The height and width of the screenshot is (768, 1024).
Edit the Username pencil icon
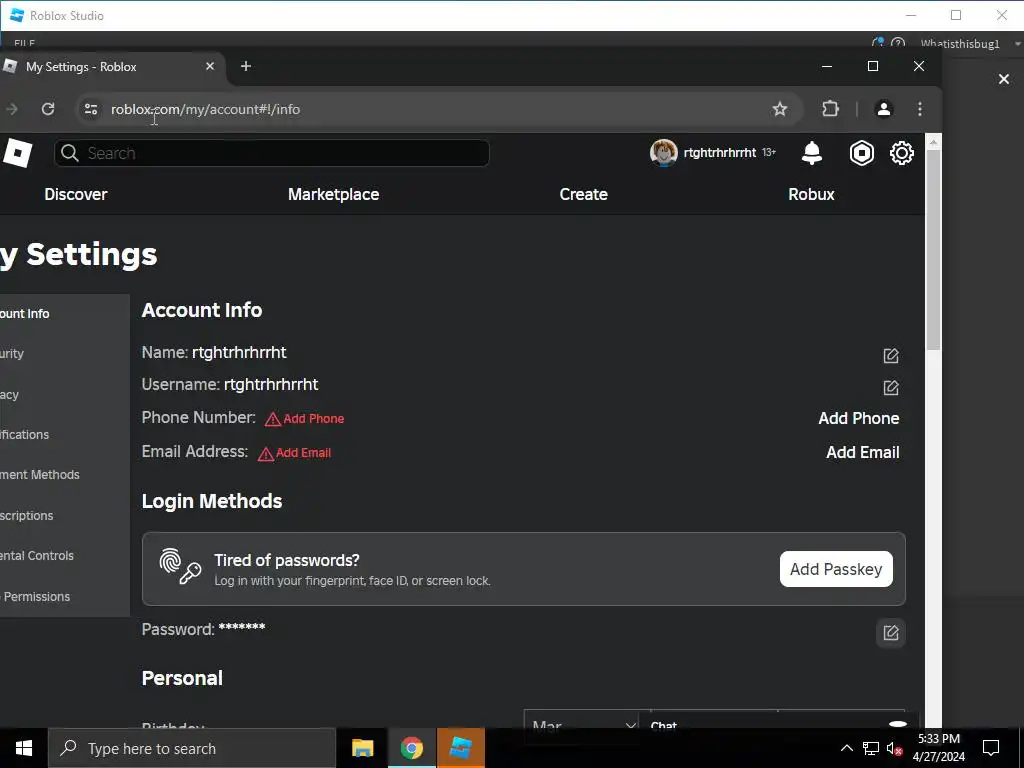click(x=891, y=388)
